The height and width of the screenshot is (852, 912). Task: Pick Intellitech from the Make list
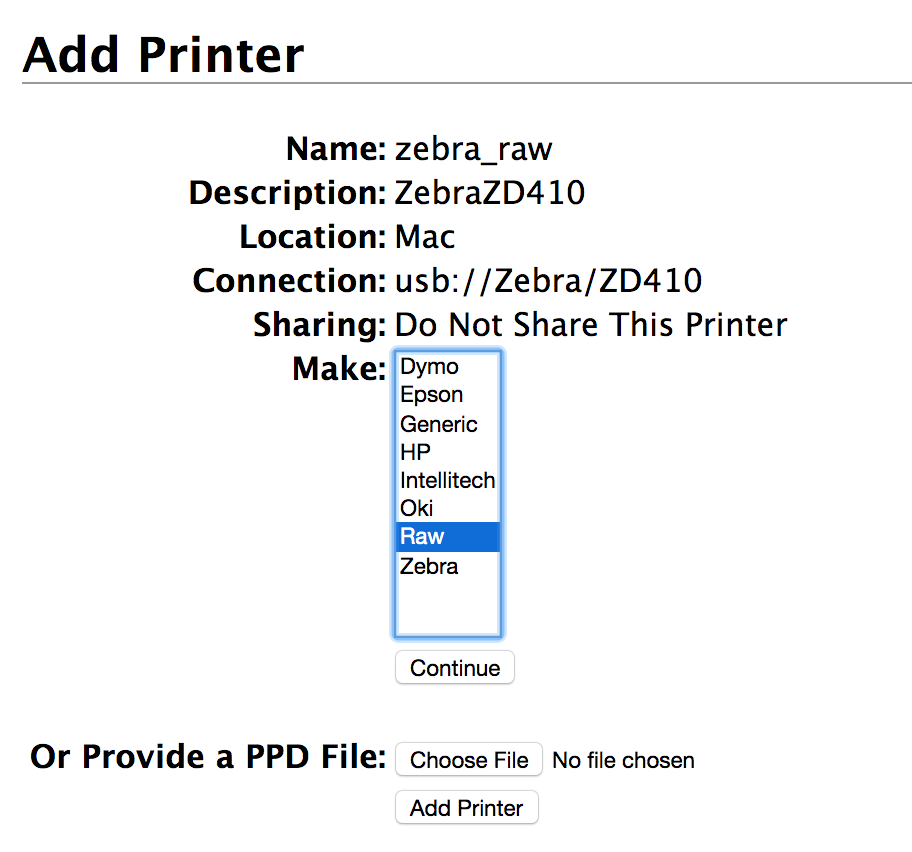tap(447, 480)
